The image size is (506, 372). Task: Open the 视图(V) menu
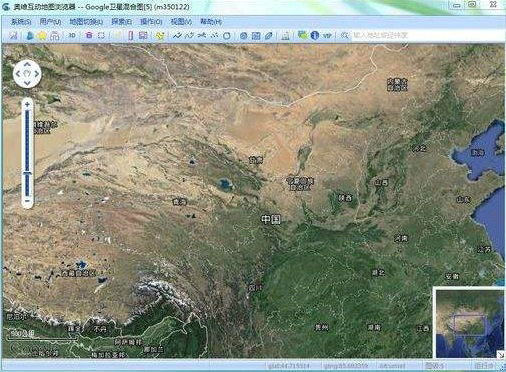pos(181,22)
